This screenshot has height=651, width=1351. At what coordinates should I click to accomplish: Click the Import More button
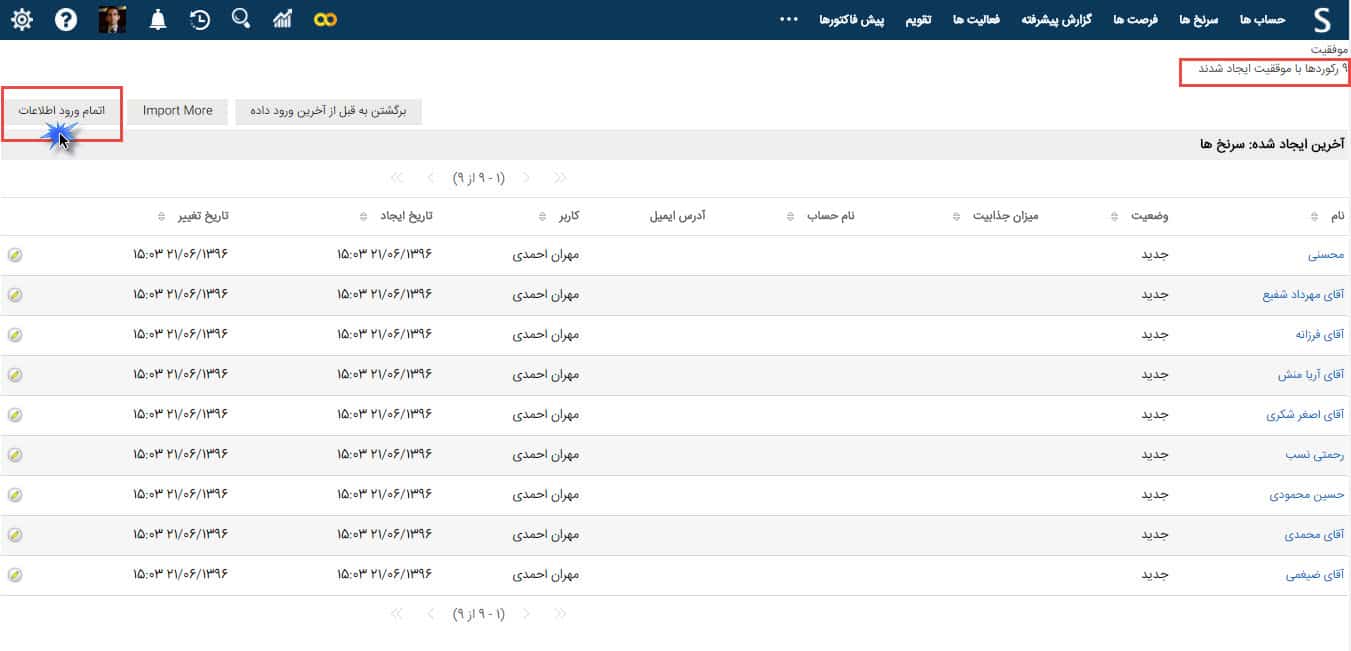tap(178, 111)
